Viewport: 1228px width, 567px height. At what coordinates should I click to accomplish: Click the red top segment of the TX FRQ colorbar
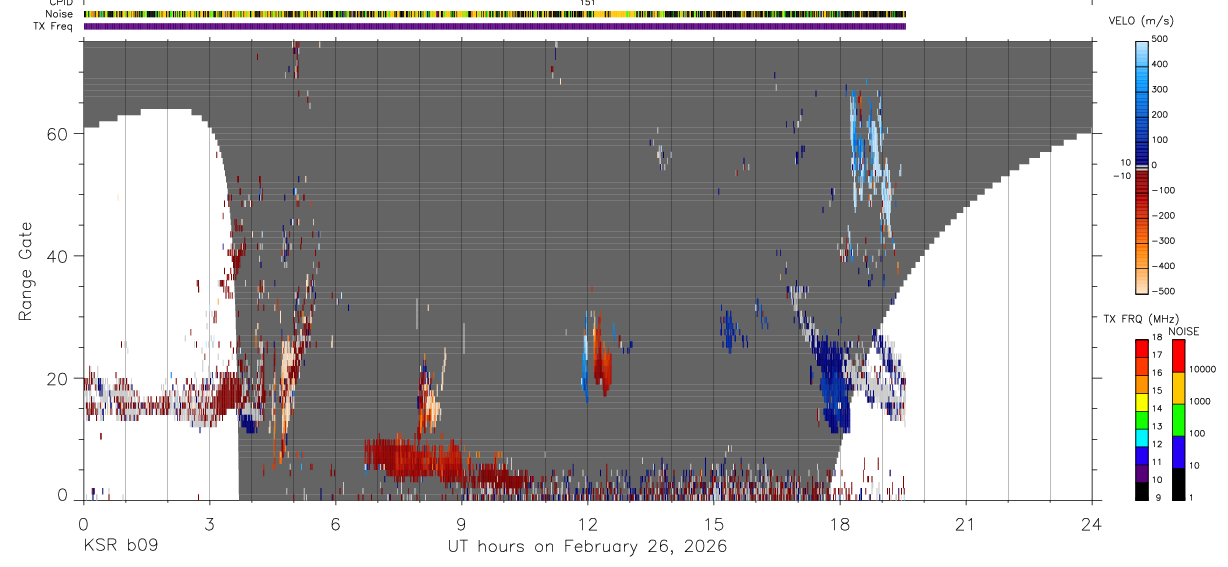click(1142, 350)
